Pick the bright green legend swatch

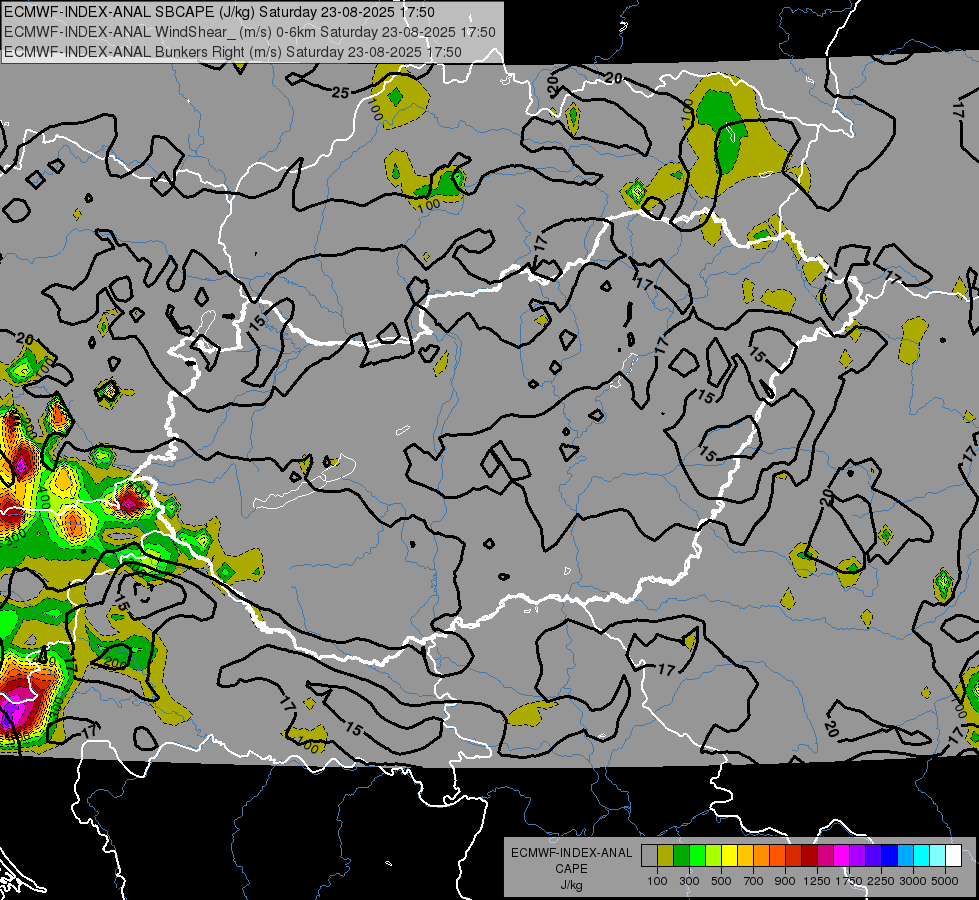pos(697,855)
